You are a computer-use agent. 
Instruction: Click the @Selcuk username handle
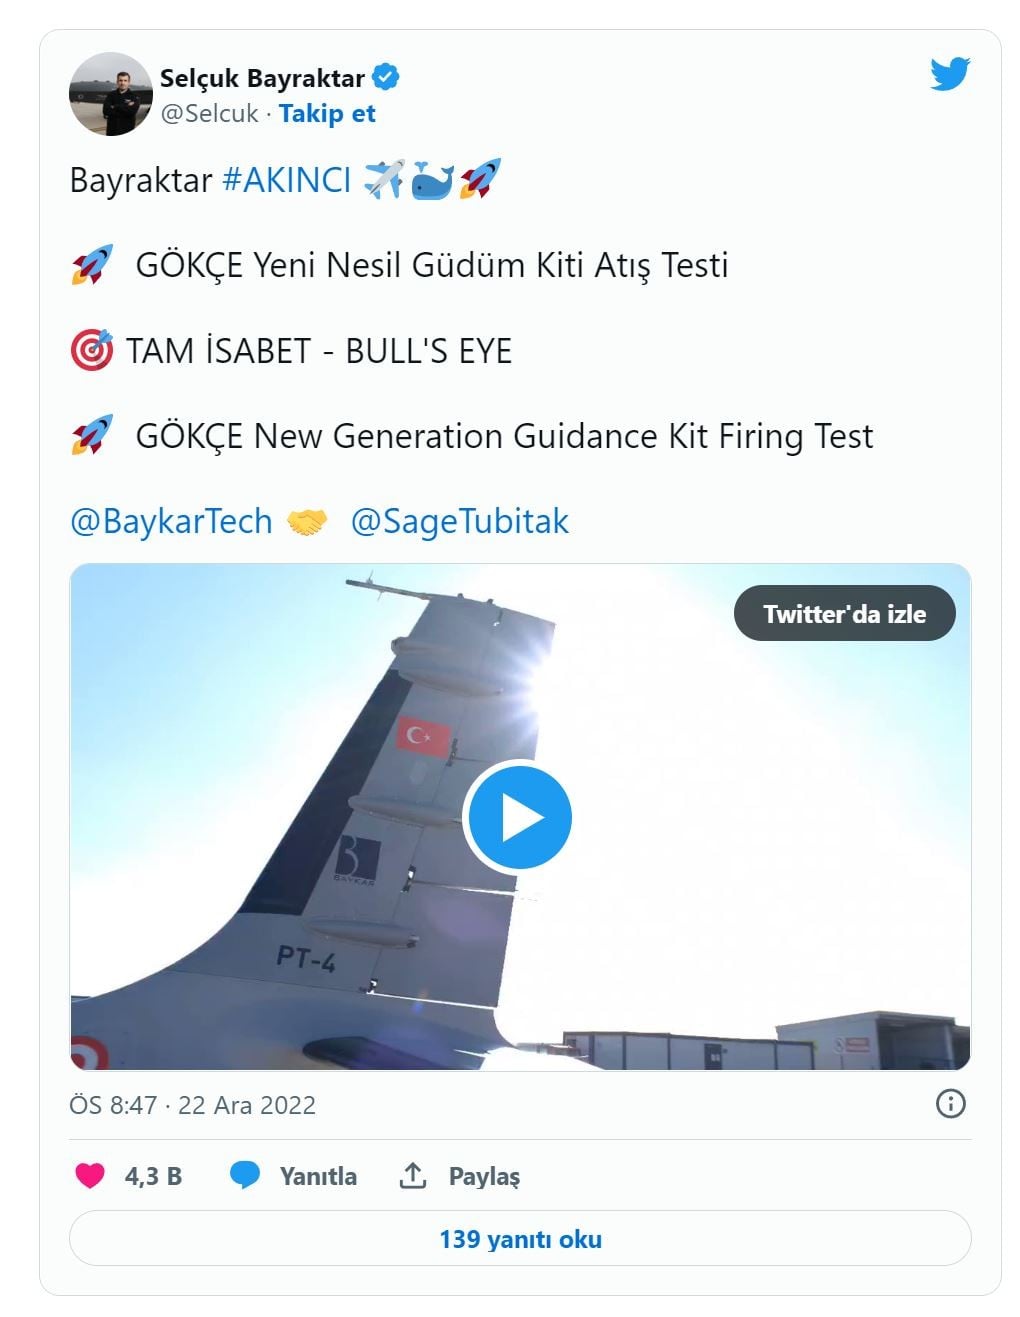pos(209,114)
